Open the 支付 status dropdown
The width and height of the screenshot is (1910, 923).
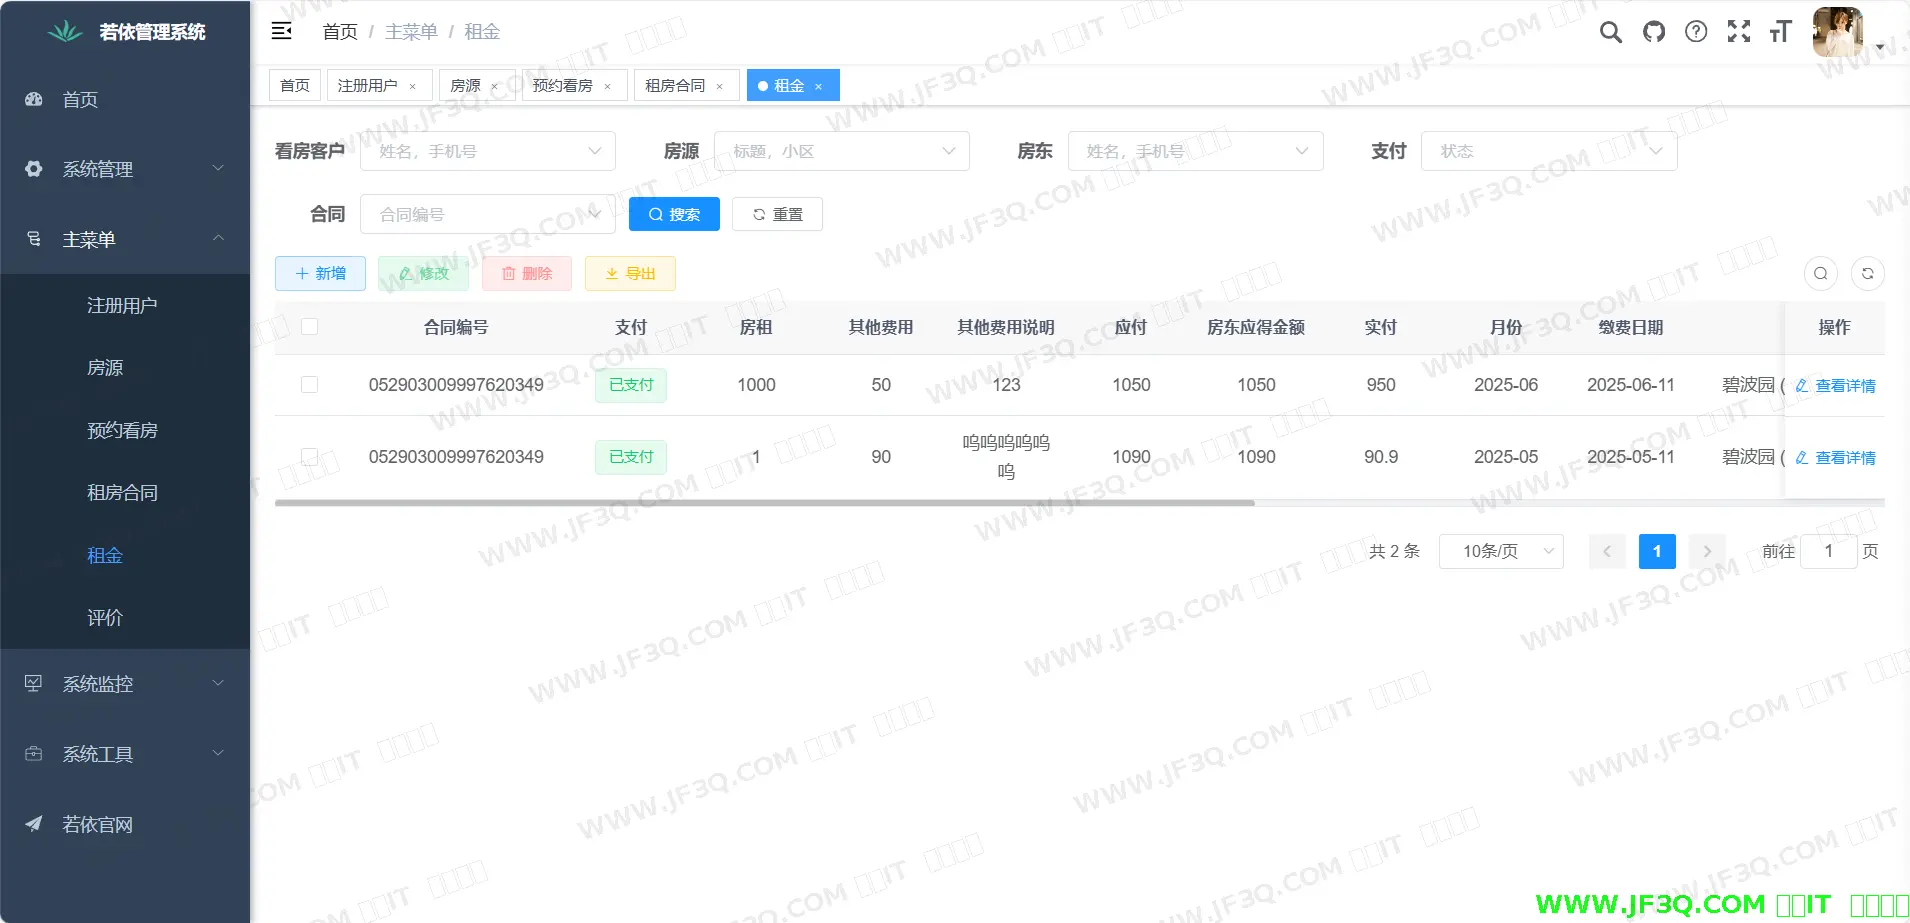pos(1548,151)
